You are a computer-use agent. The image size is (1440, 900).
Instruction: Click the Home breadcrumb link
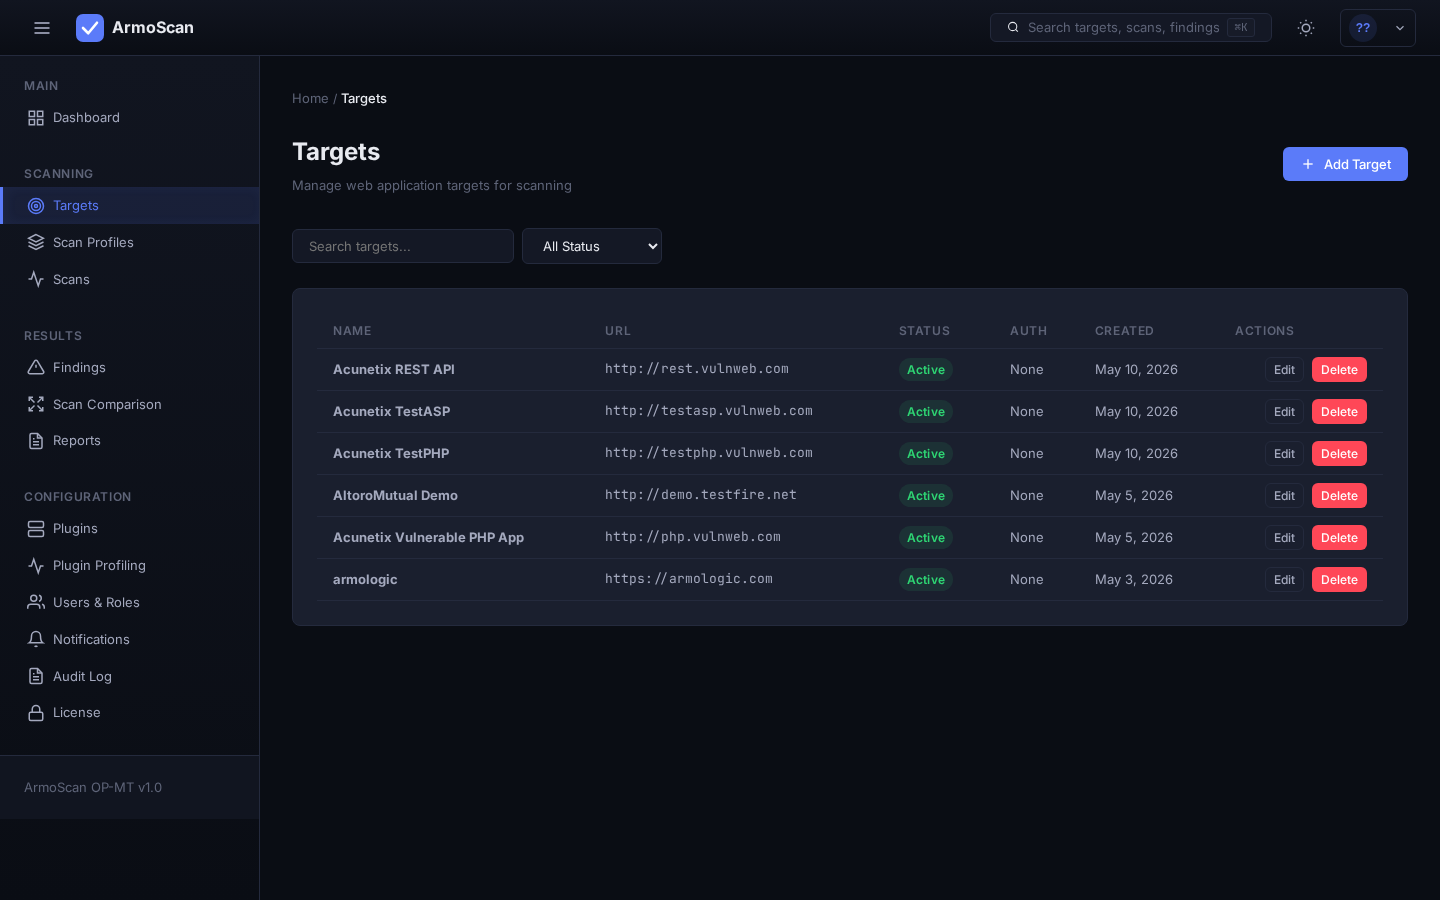pyautogui.click(x=310, y=99)
